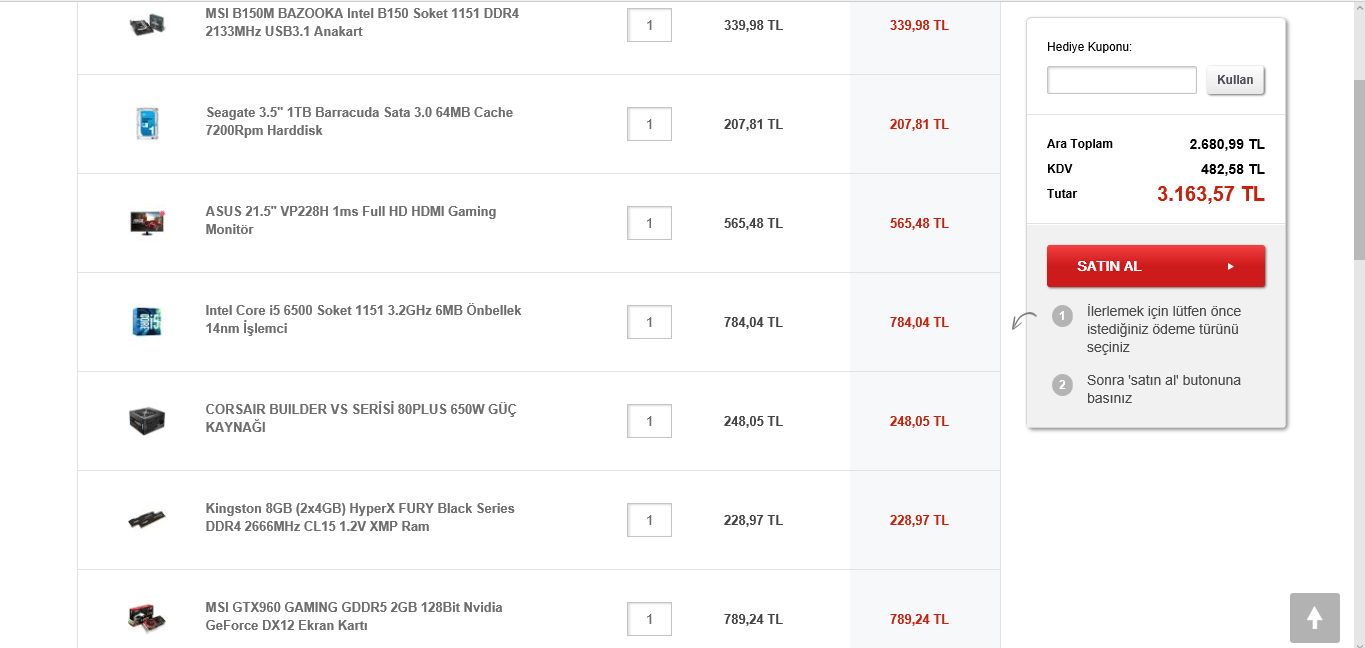The width and height of the screenshot is (1365, 648).
Task: Click quantity box for Seagate Barracuda harddisk
Action: coord(649,124)
